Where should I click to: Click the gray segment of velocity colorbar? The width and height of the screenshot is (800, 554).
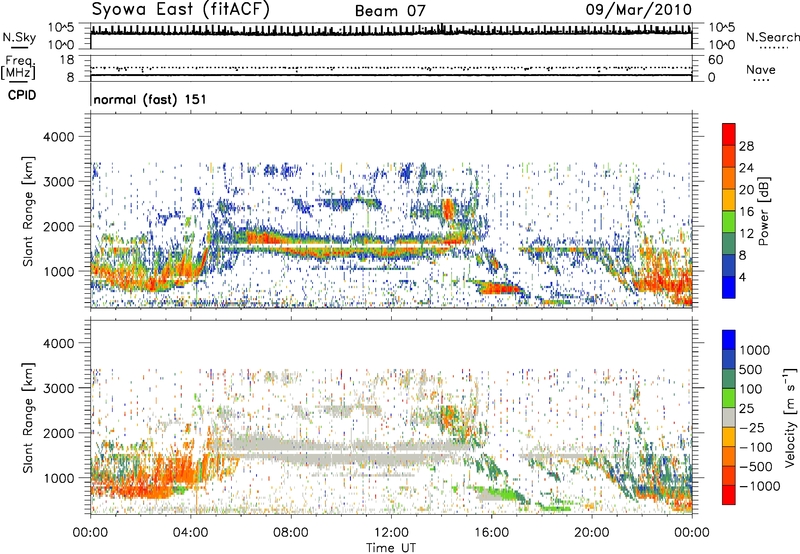point(729,417)
